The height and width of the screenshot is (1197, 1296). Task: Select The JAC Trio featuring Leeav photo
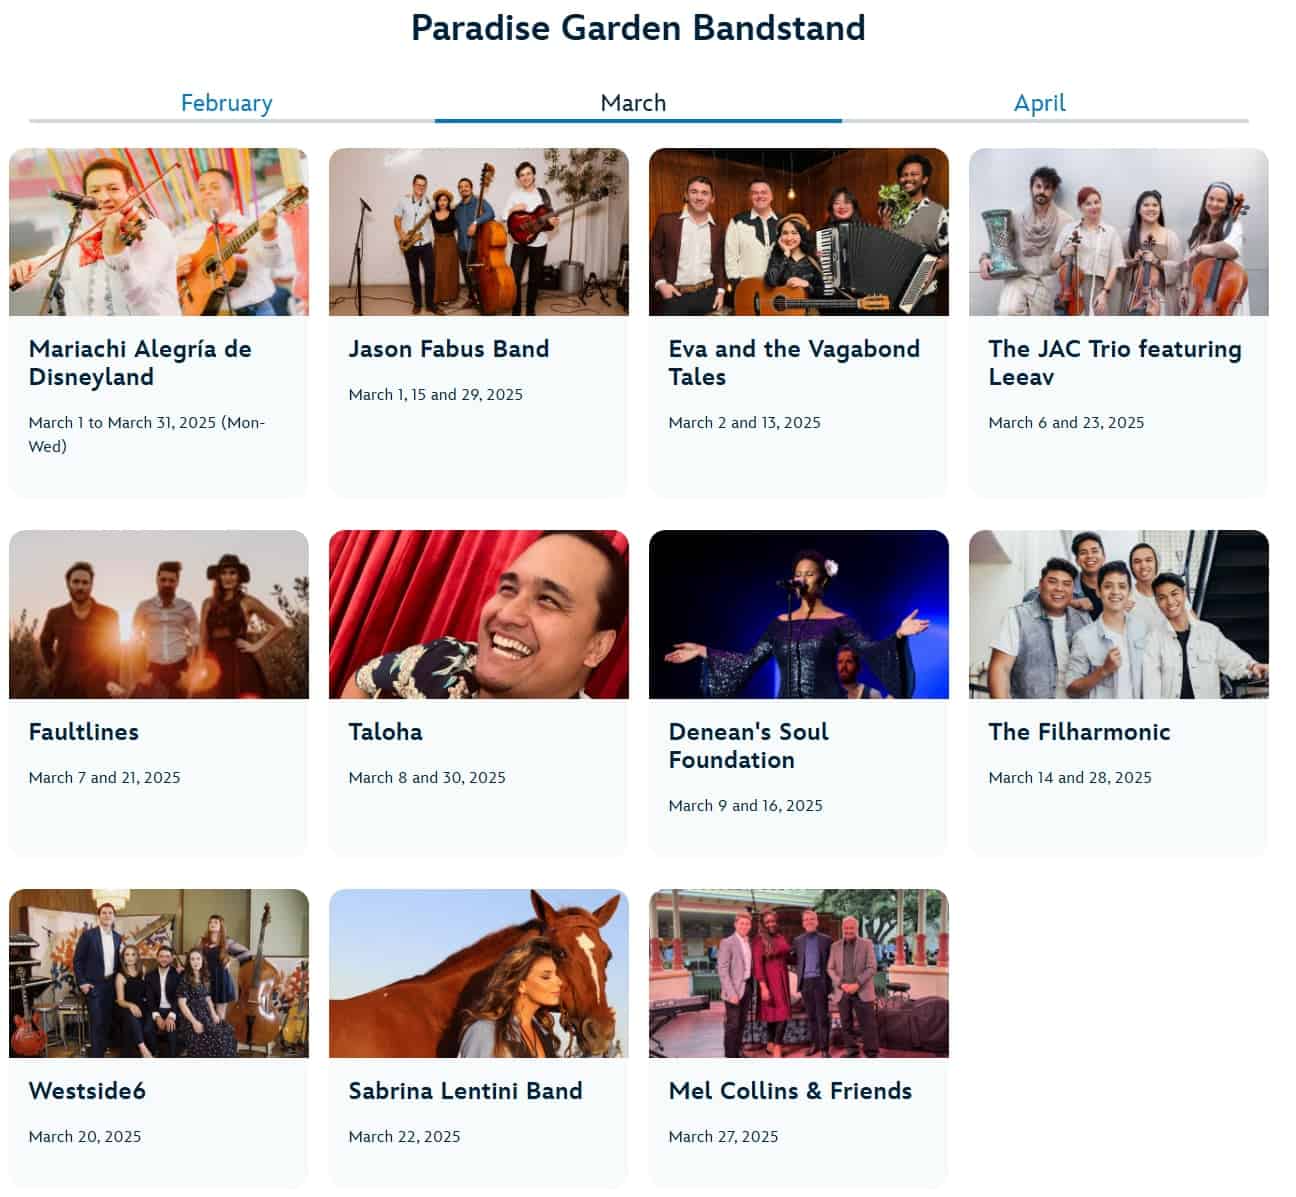1119,232
